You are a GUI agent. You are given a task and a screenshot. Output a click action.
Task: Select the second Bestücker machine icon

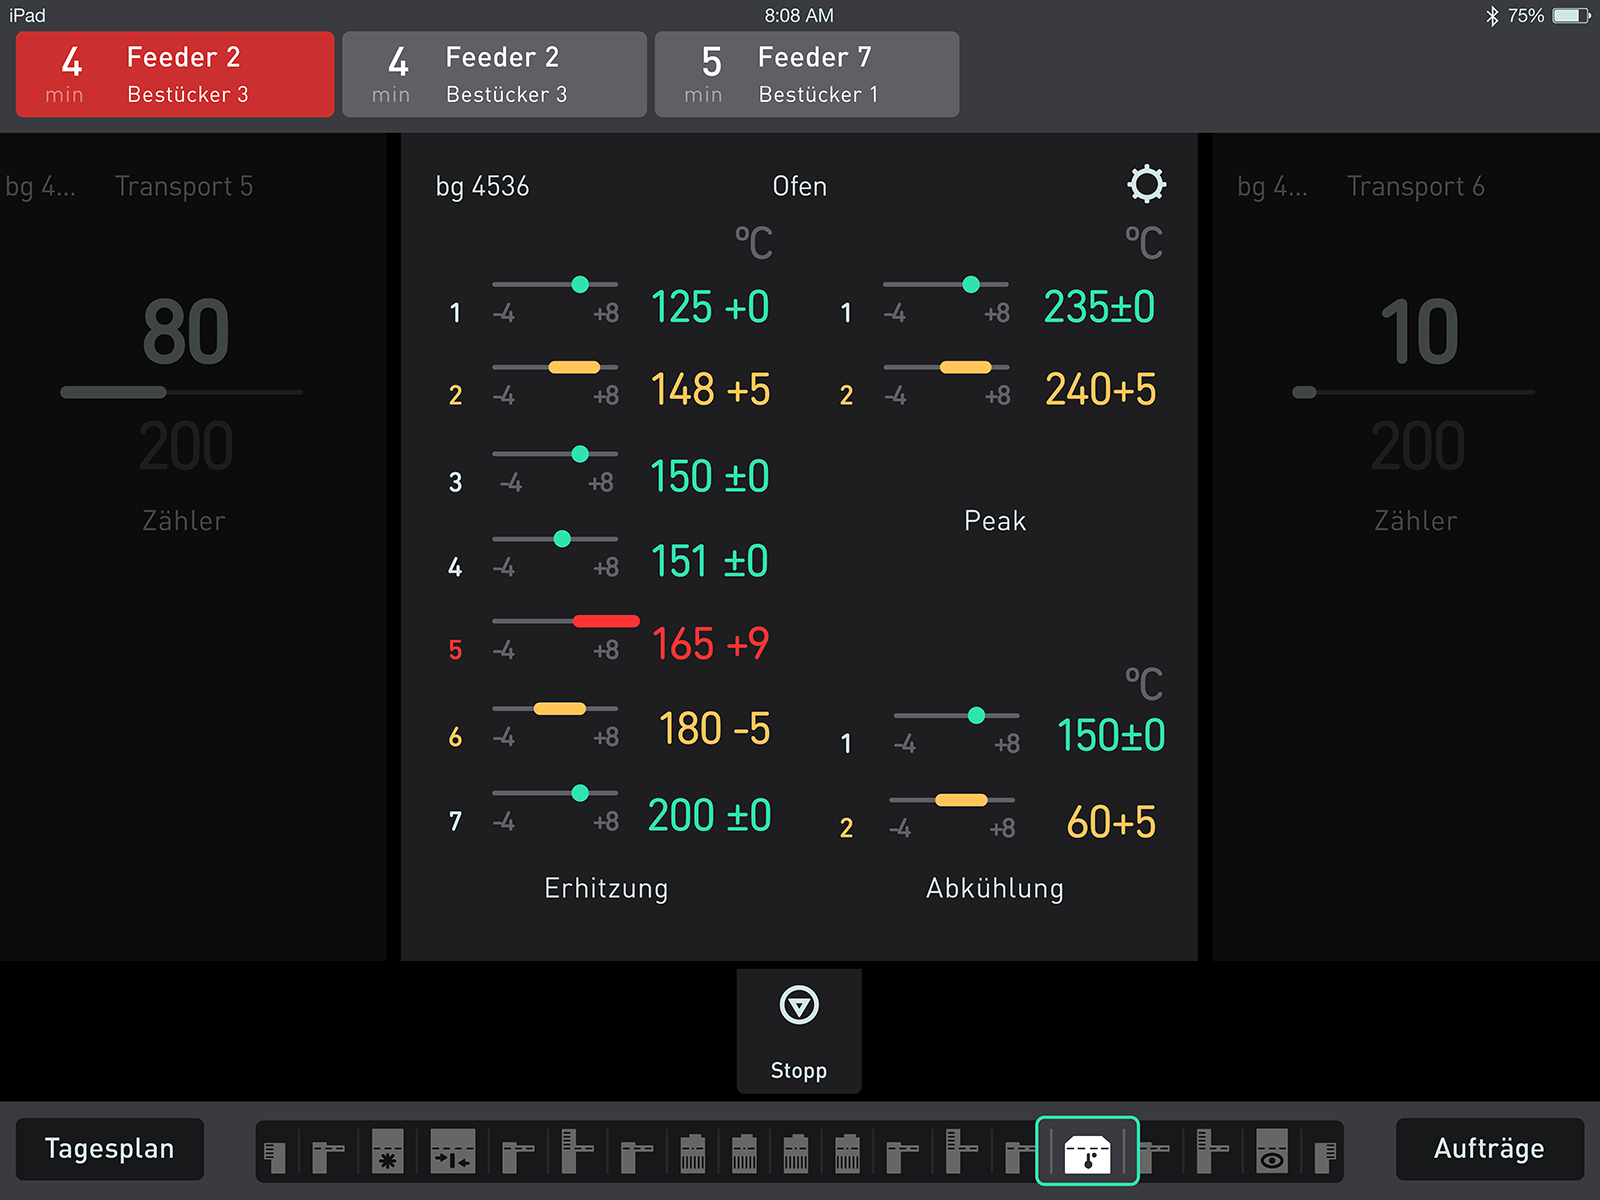[x=744, y=1153]
